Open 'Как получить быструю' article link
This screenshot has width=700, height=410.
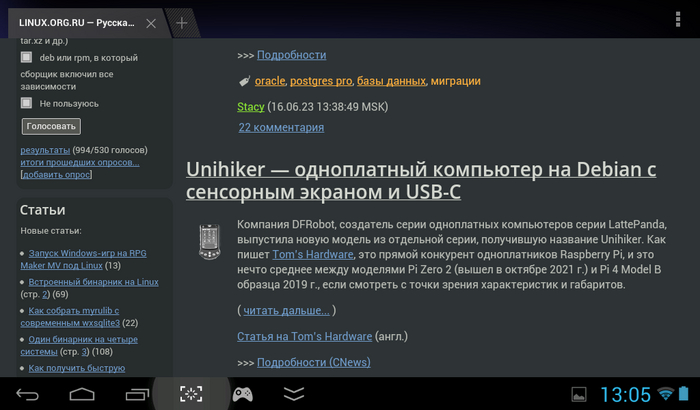(77, 368)
